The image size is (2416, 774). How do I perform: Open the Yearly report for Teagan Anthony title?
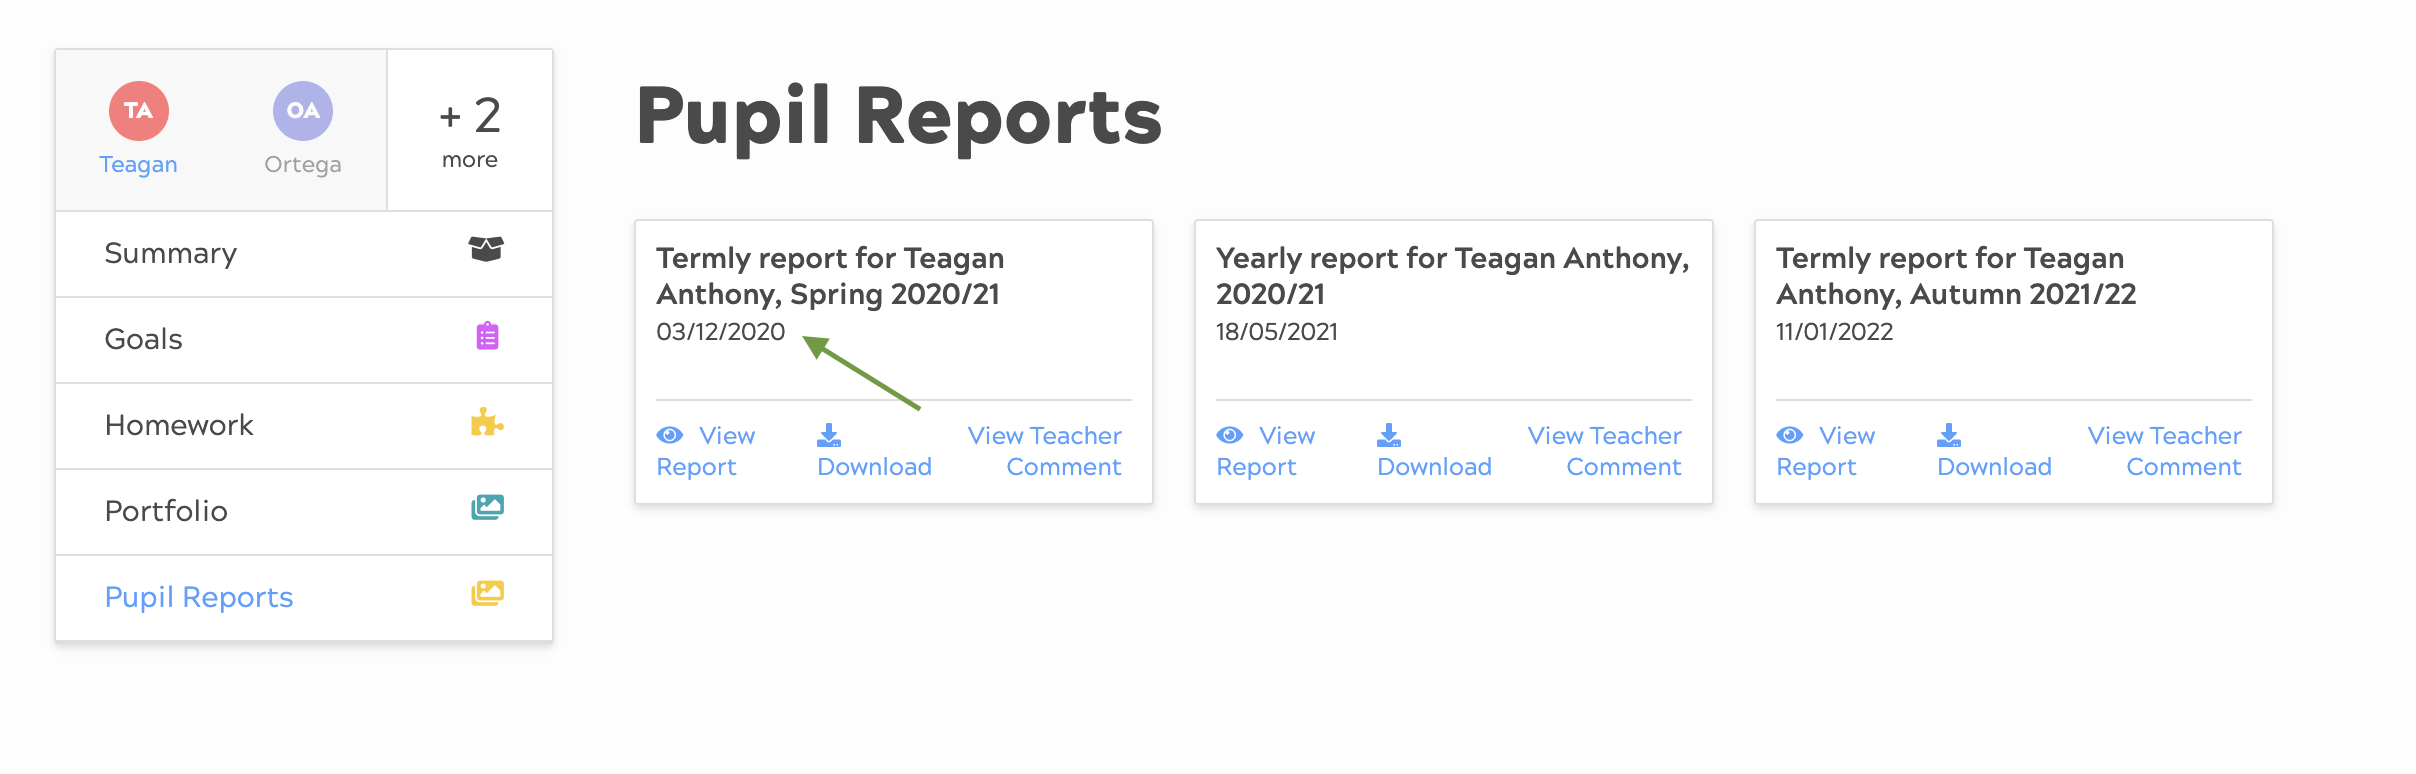tap(1452, 276)
